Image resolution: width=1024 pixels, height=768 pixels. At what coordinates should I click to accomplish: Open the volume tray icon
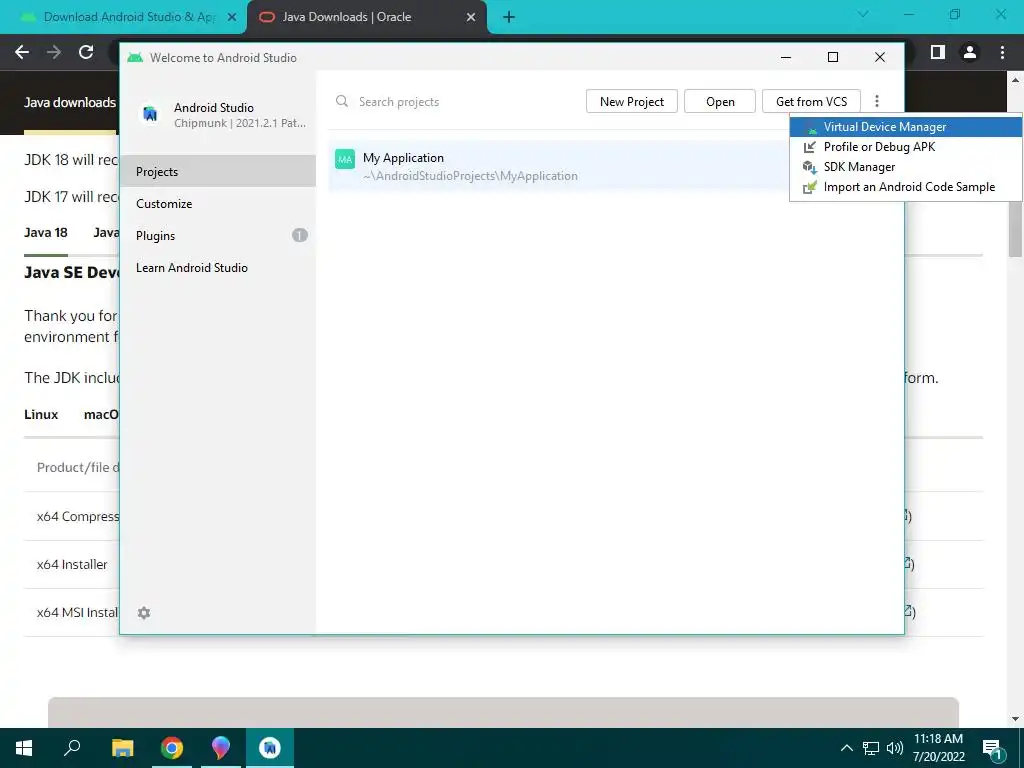point(895,748)
